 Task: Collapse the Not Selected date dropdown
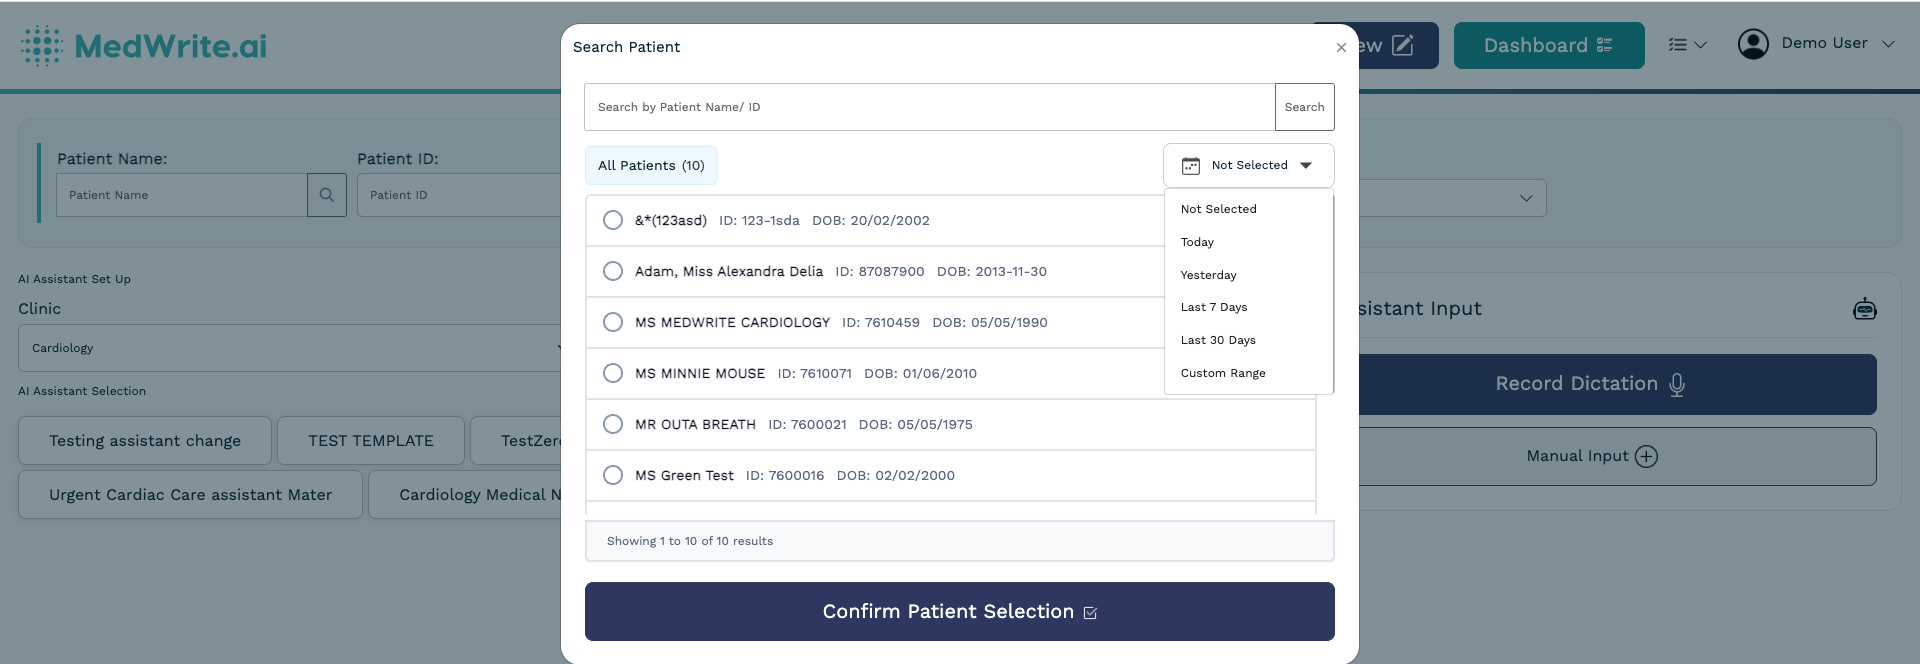[1305, 166]
